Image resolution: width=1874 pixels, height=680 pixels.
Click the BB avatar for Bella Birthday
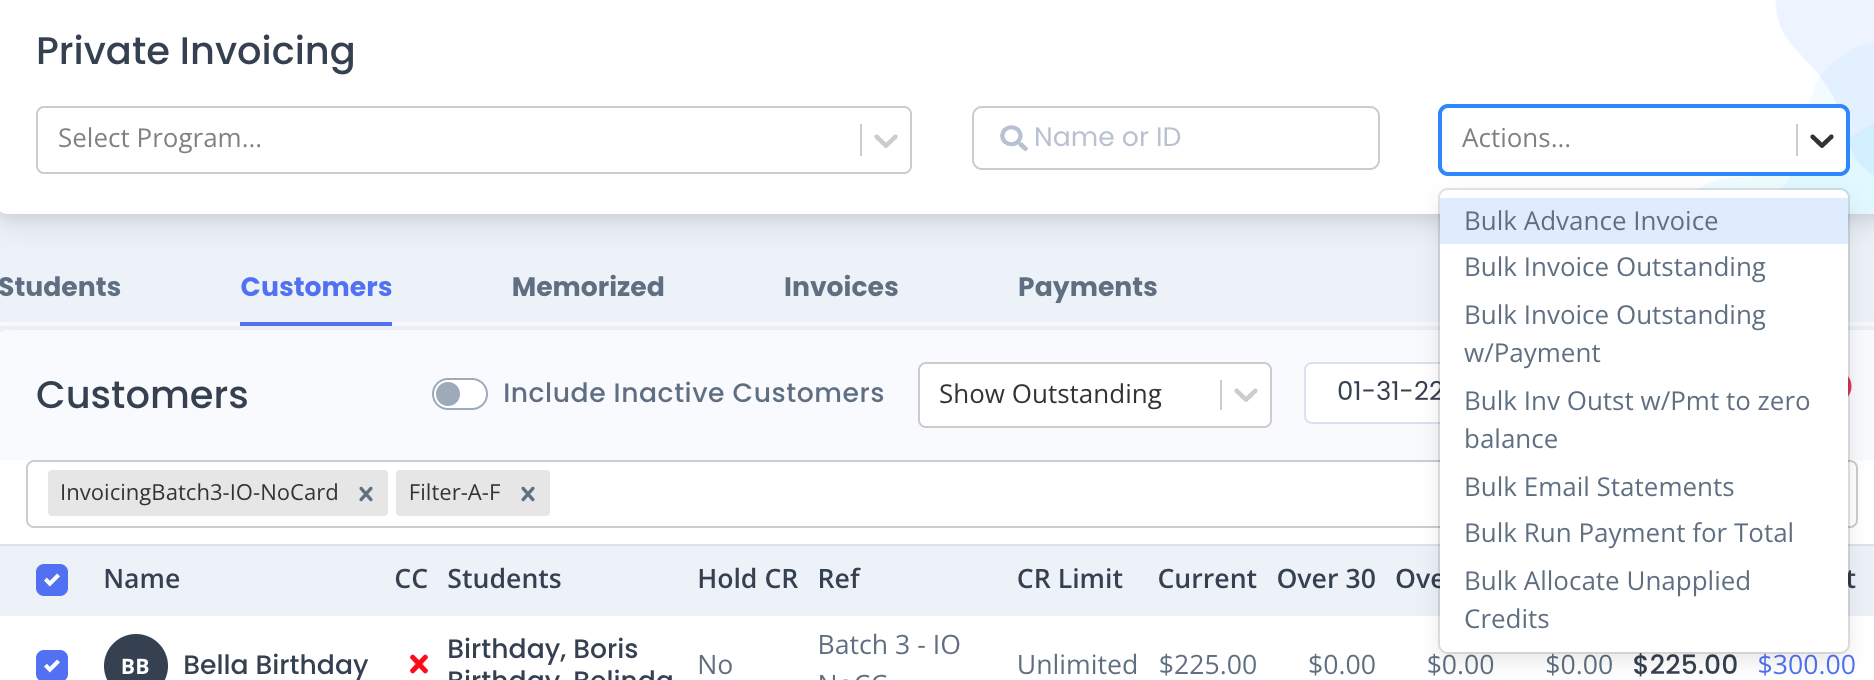(x=136, y=660)
